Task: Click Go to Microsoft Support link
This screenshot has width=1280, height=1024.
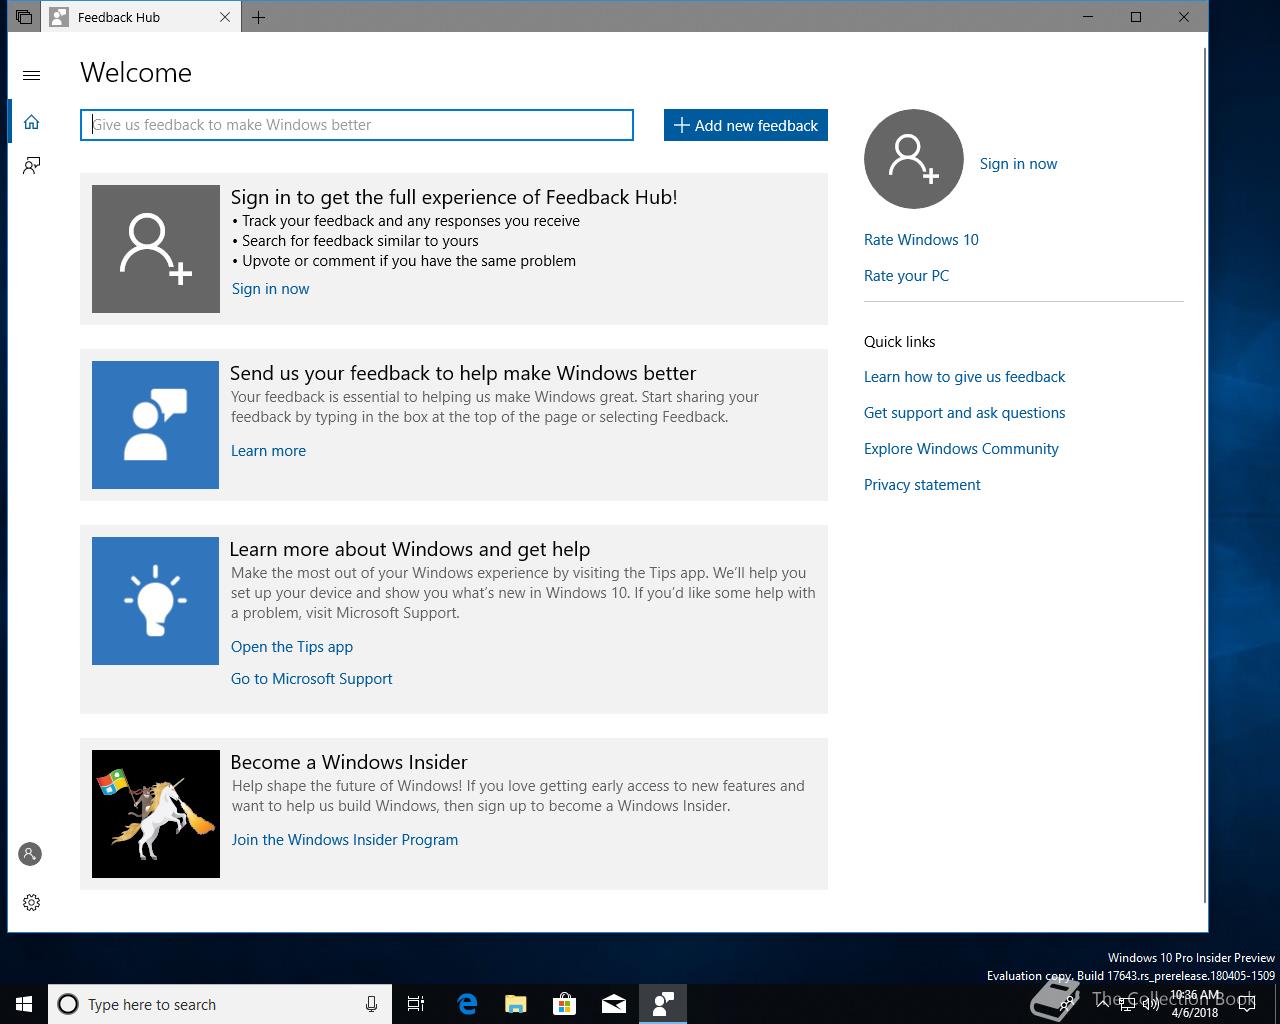Action: (x=311, y=679)
